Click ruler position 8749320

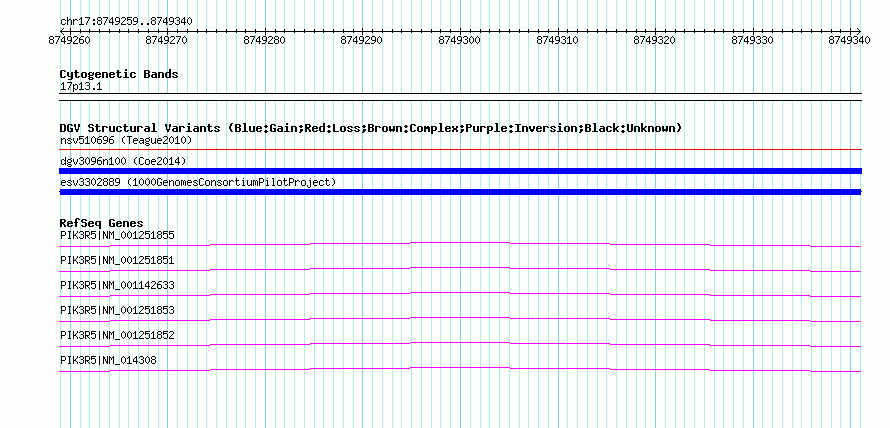tap(654, 40)
